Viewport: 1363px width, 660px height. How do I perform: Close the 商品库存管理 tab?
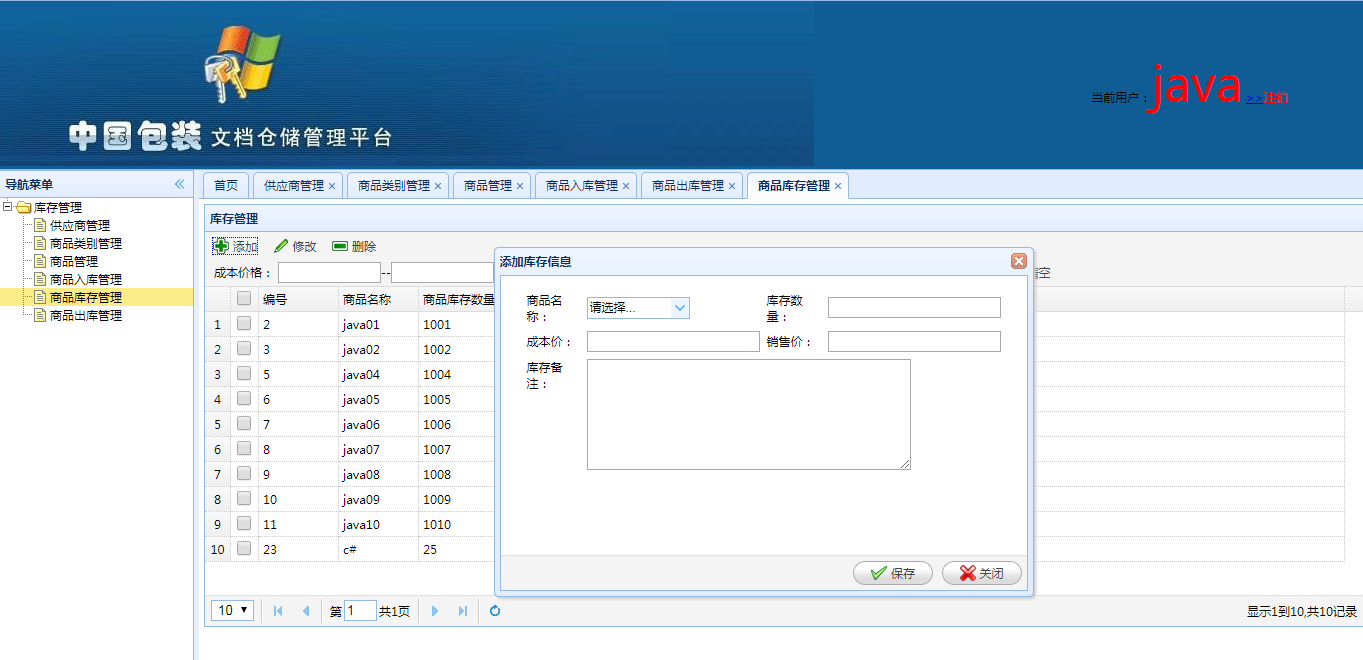838,186
